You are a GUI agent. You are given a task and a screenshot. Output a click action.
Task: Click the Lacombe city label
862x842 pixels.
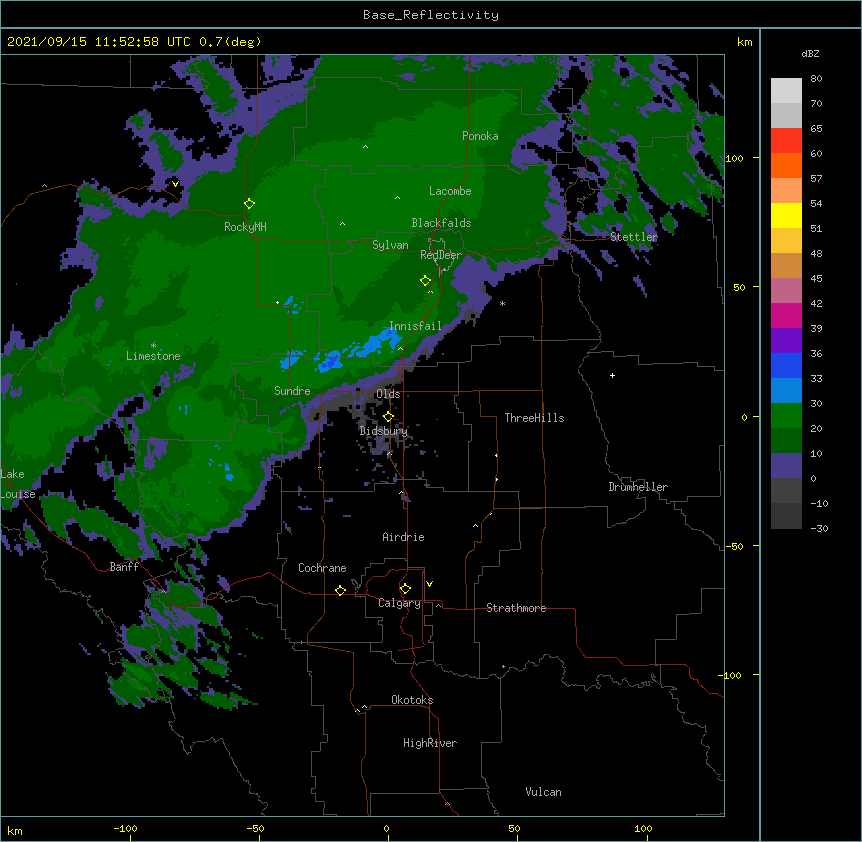[x=450, y=191]
